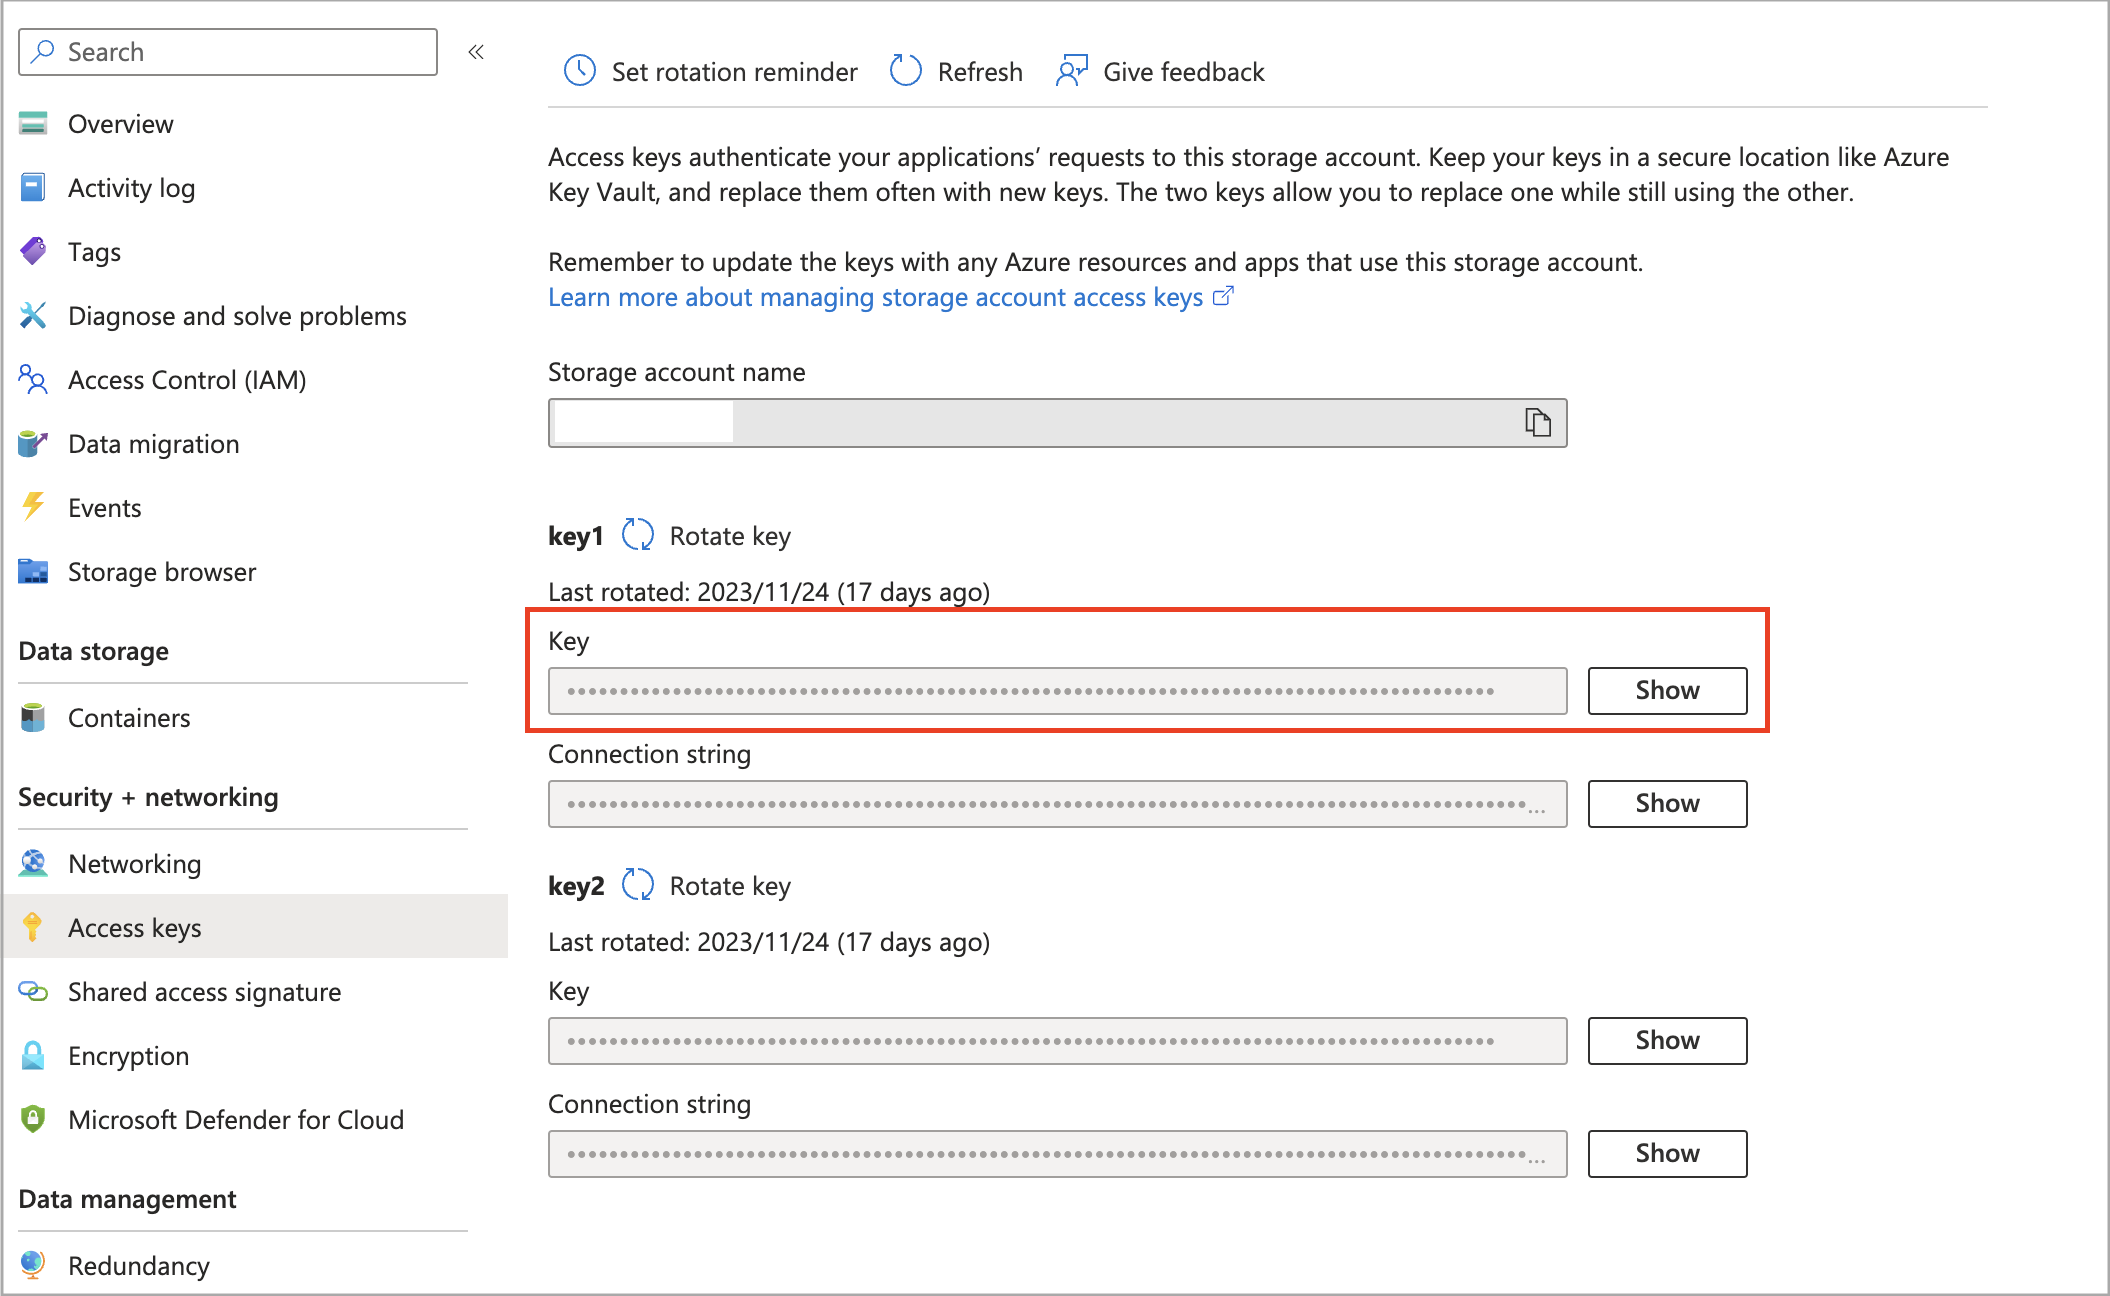Give feedback on this page
Image resolution: width=2110 pixels, height=1296 pixels.
click(1159, 71)
